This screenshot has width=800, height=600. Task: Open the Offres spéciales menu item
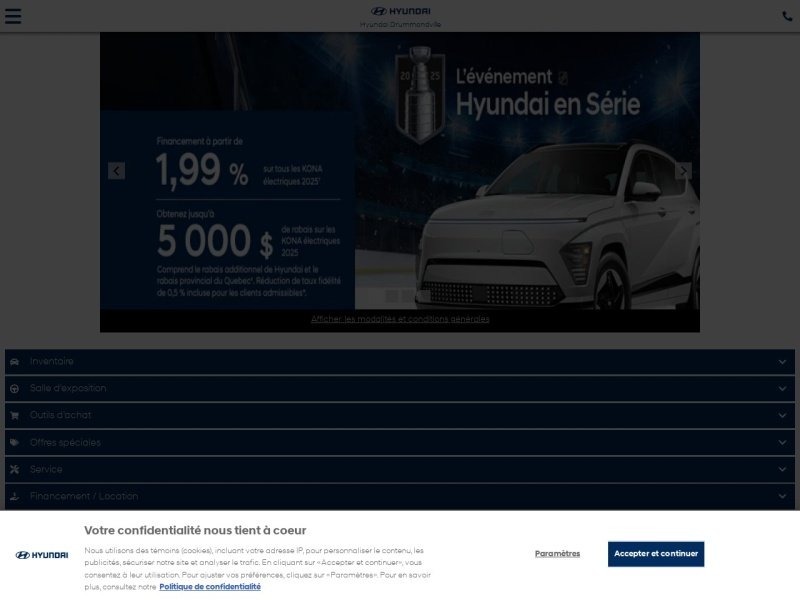[x=400, y=442]
